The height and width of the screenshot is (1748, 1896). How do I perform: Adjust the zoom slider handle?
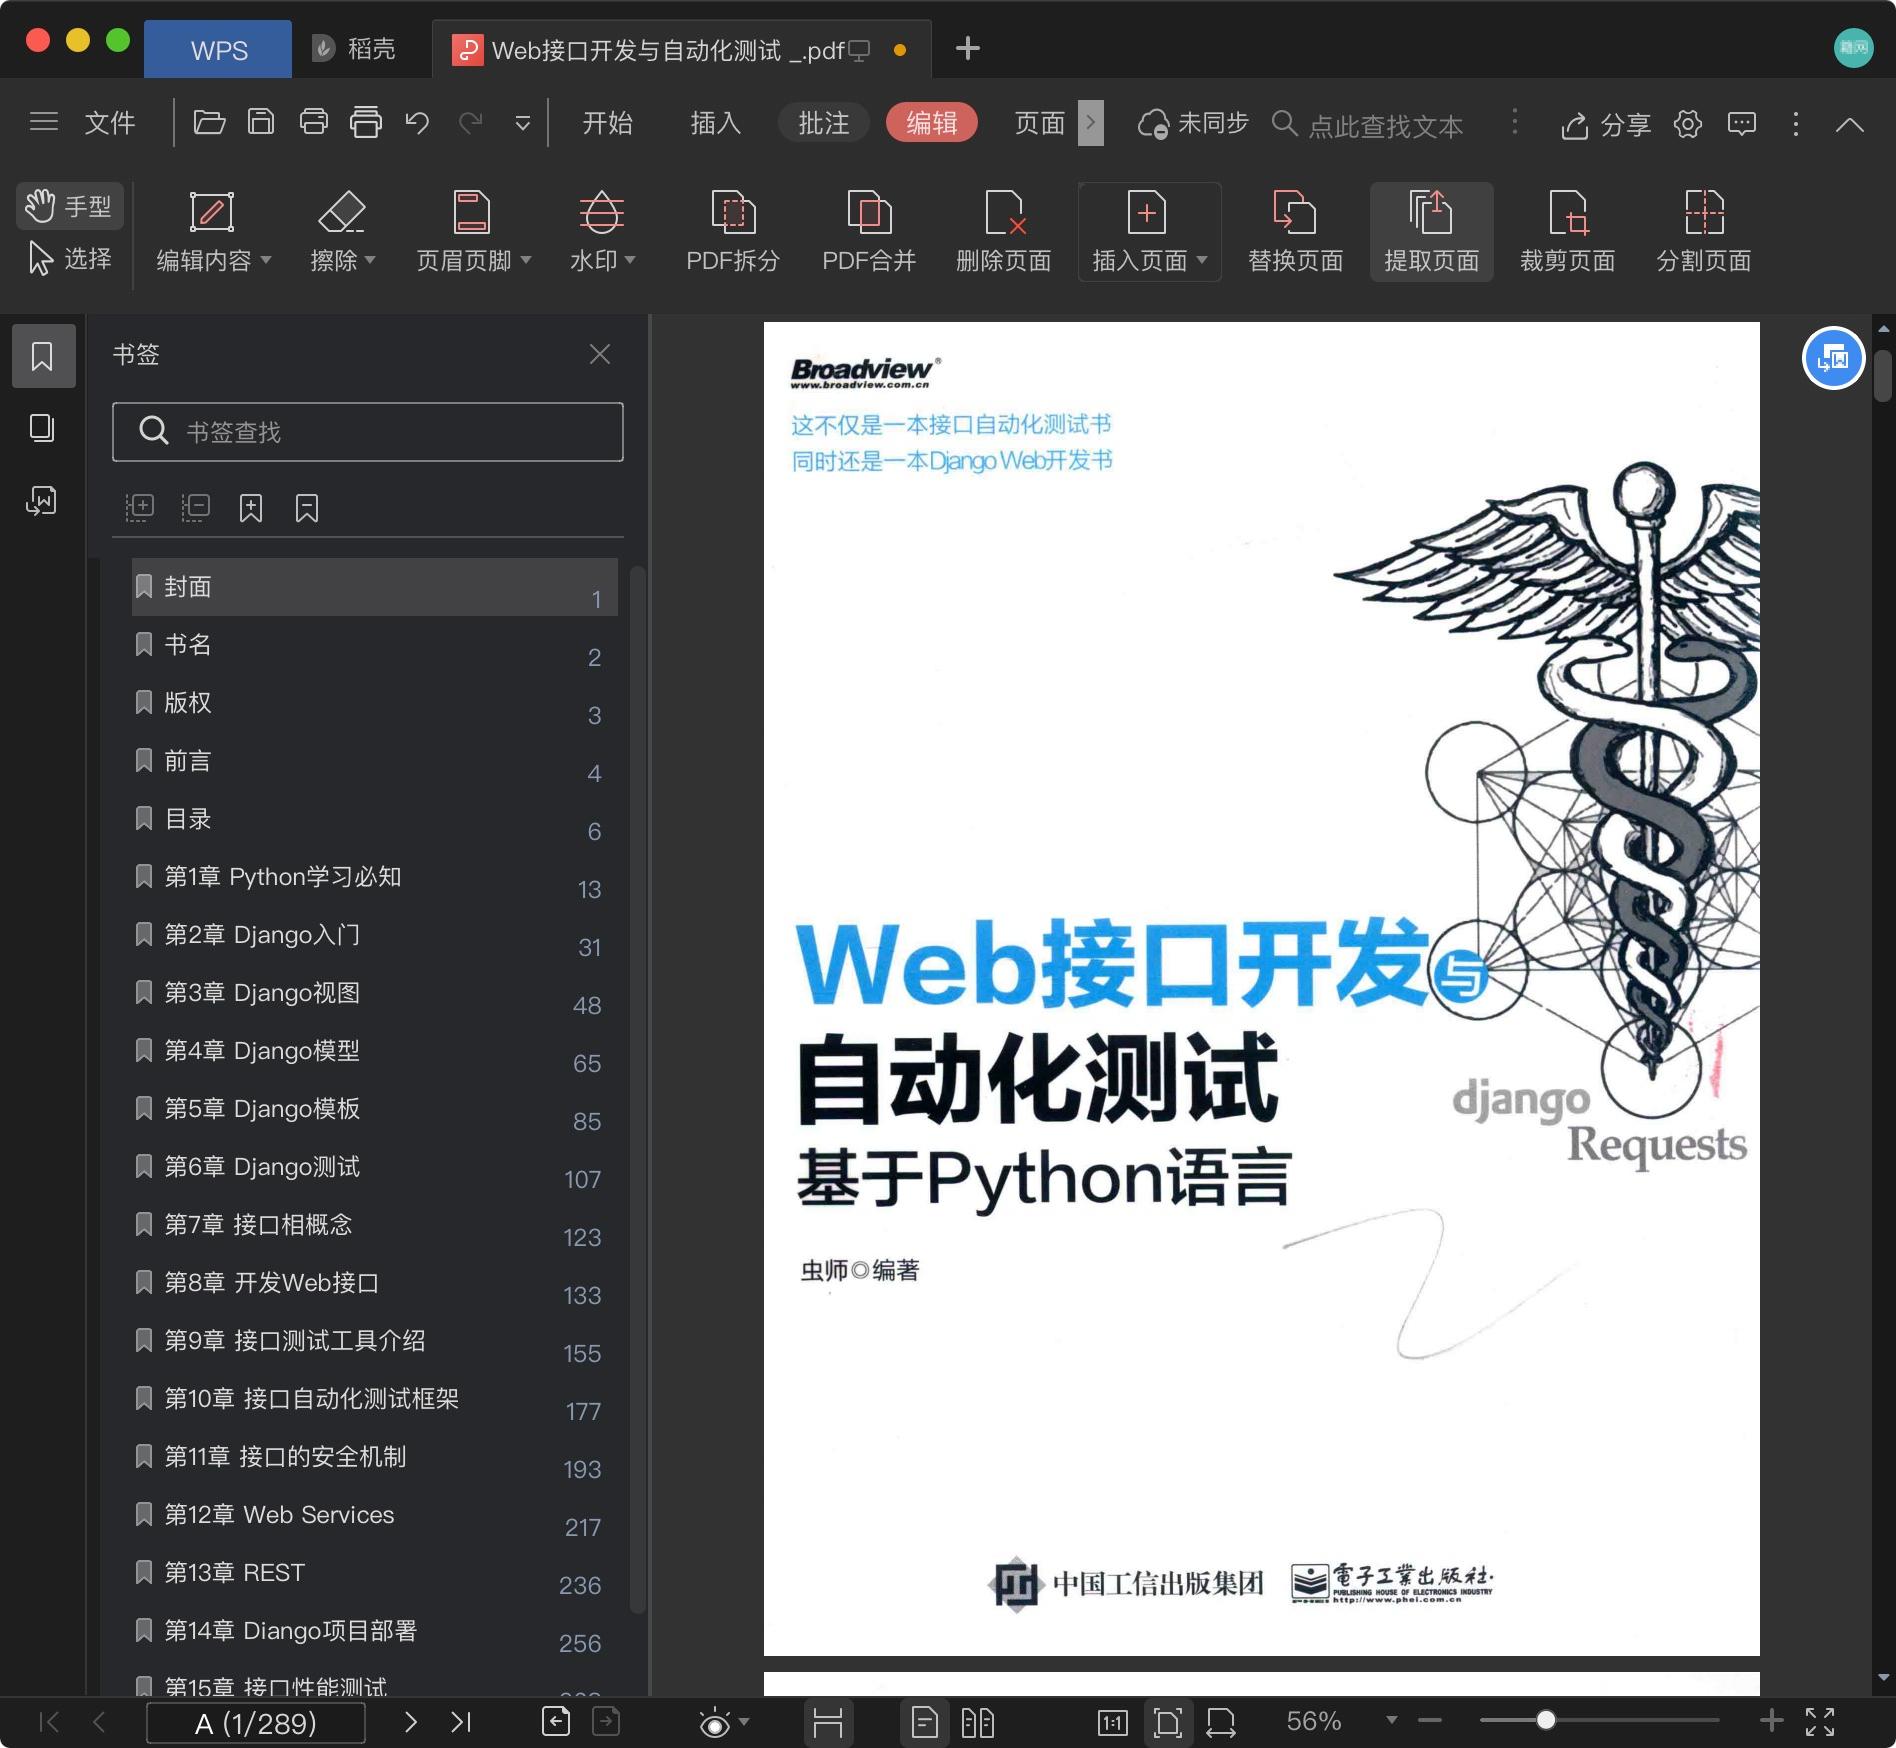tap(1546, 1720)
